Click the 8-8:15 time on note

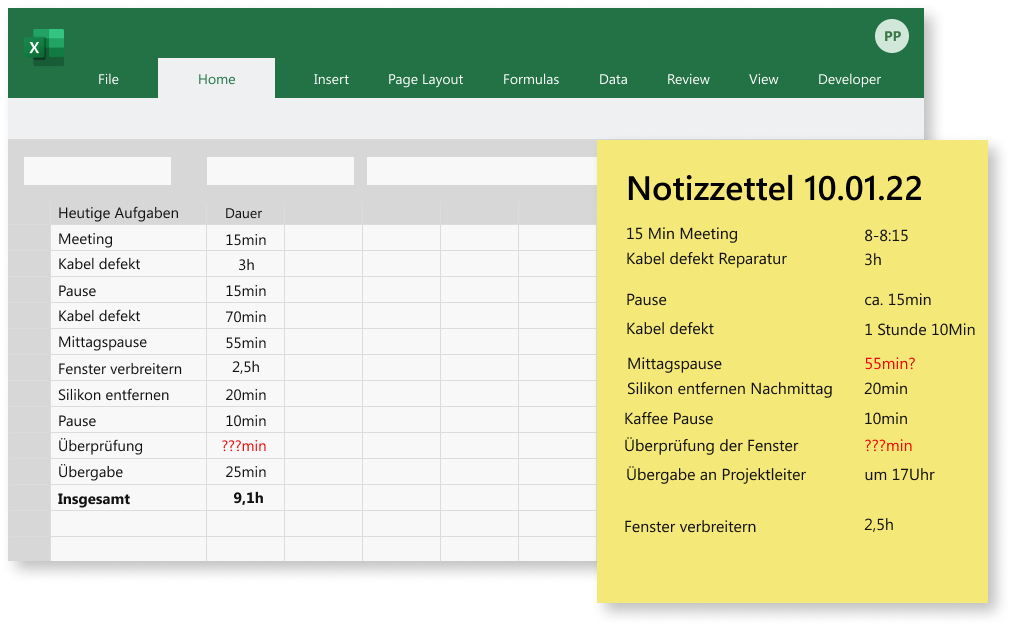point(886,236)
